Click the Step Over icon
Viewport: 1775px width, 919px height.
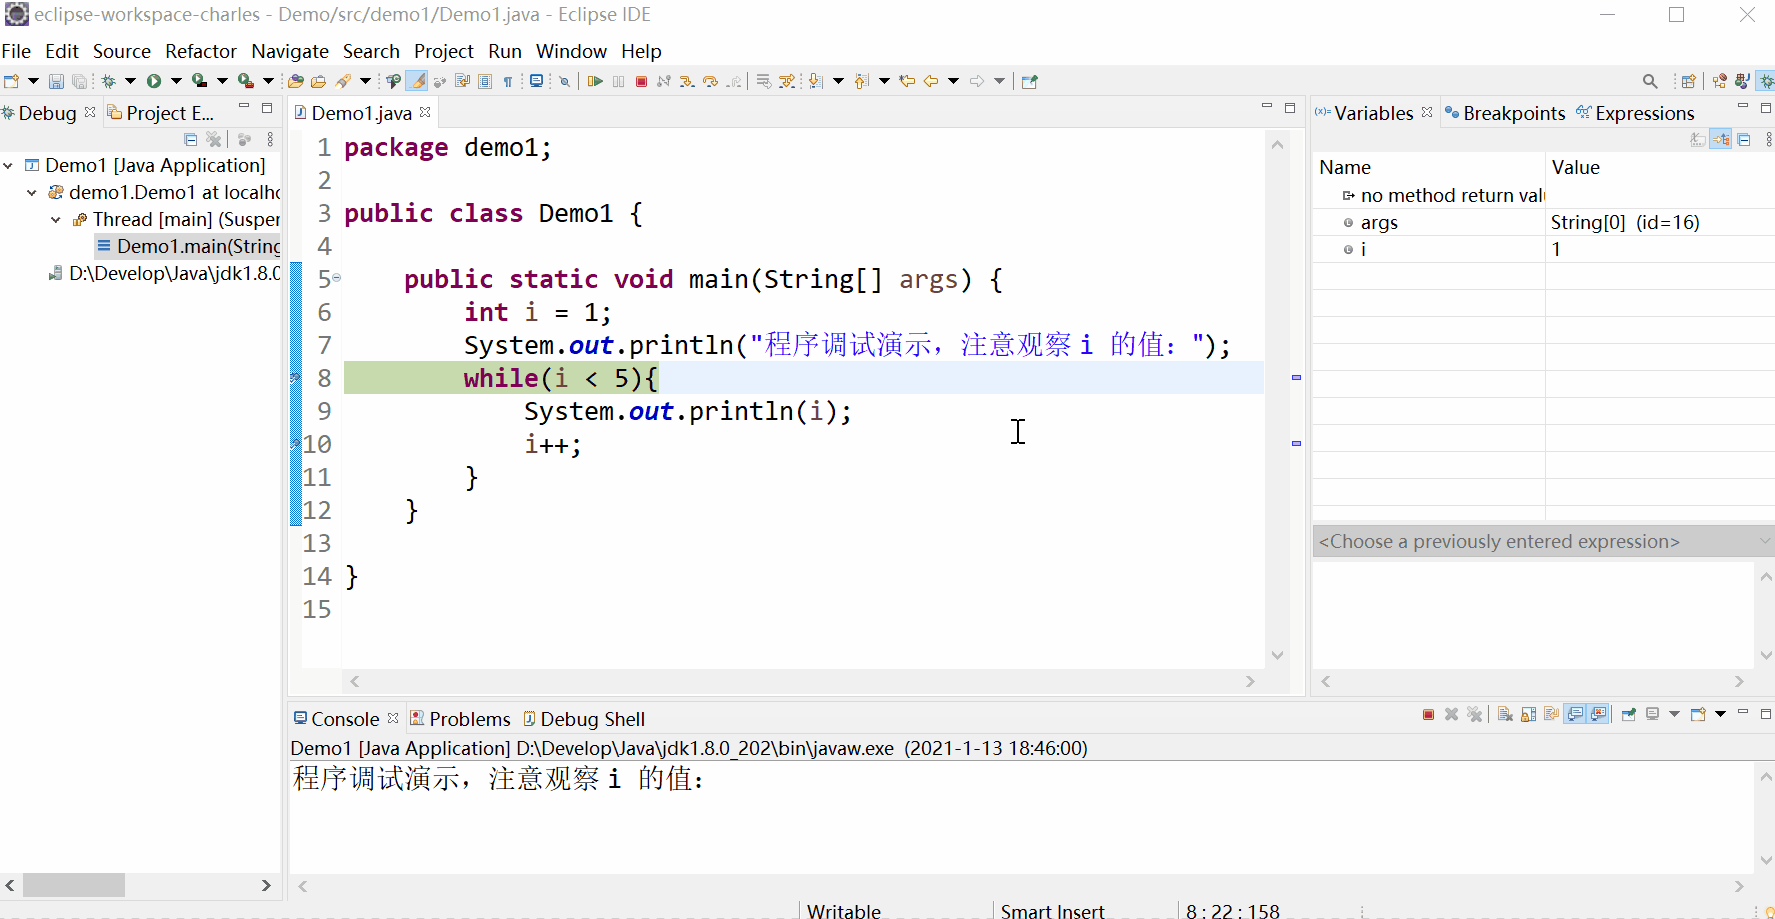(x=709, y=81)
